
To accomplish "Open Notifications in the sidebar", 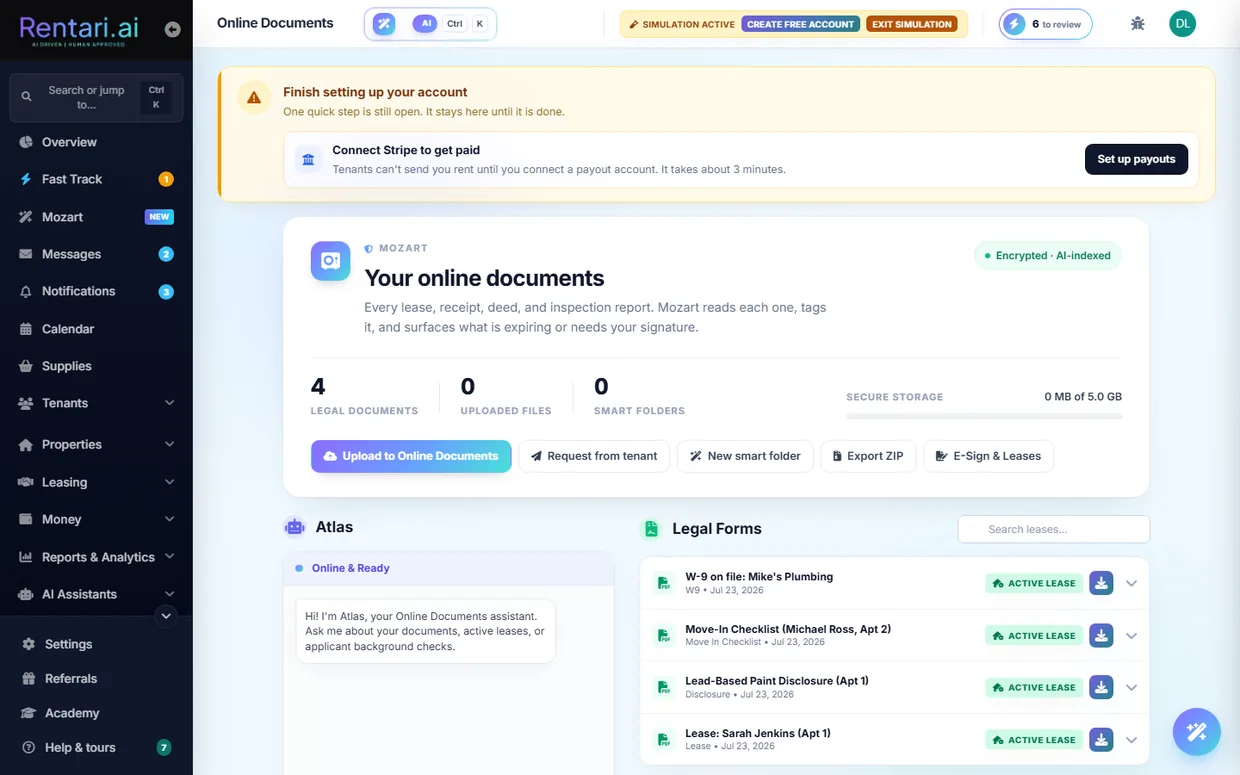I will coord(96,291).
